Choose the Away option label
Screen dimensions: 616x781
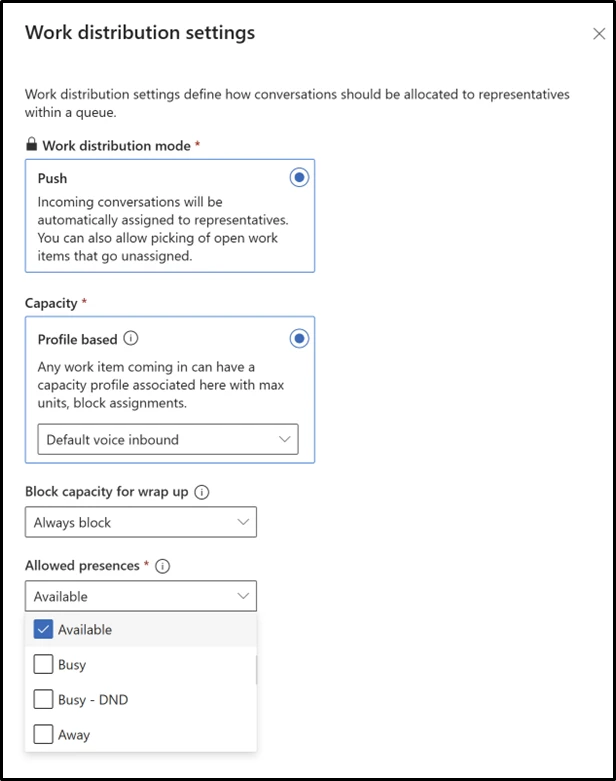point(74,735)
